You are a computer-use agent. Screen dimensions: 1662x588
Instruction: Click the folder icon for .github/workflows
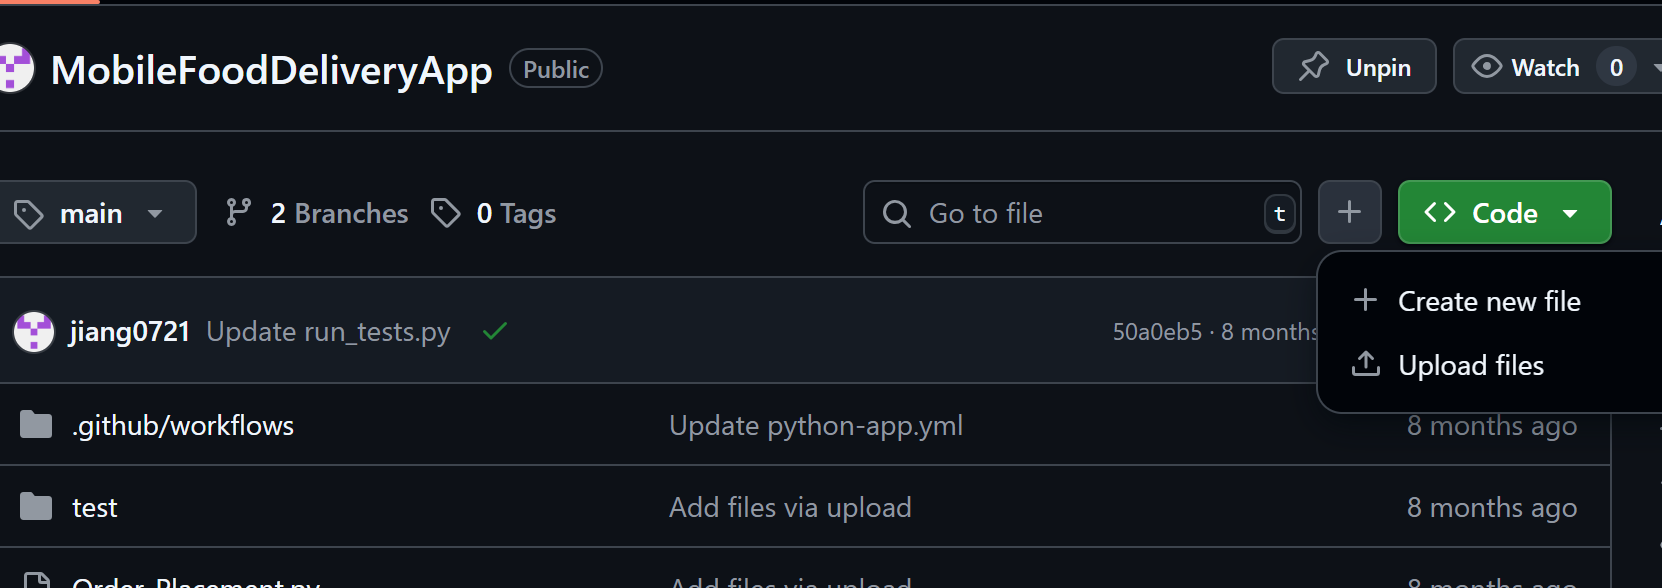[36, 425]
